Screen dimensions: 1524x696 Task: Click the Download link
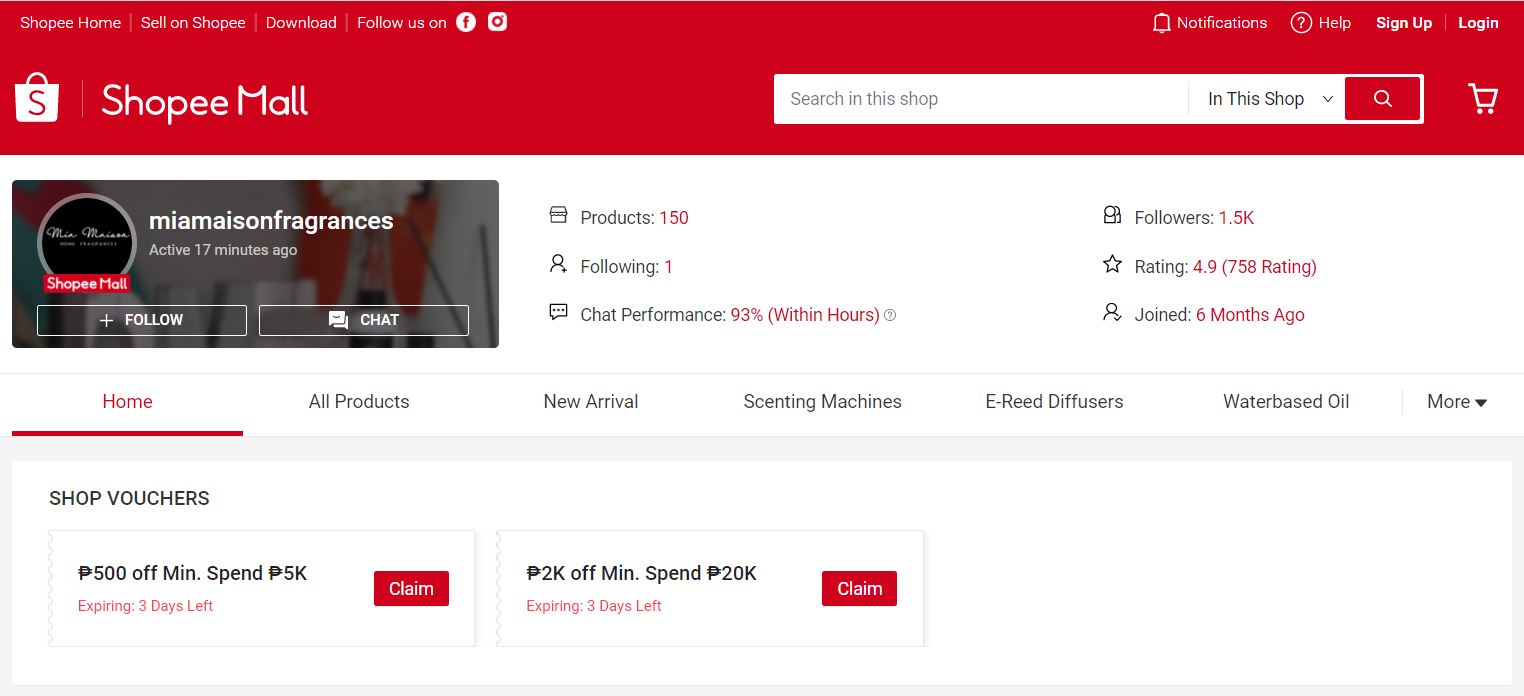(301, 22)
